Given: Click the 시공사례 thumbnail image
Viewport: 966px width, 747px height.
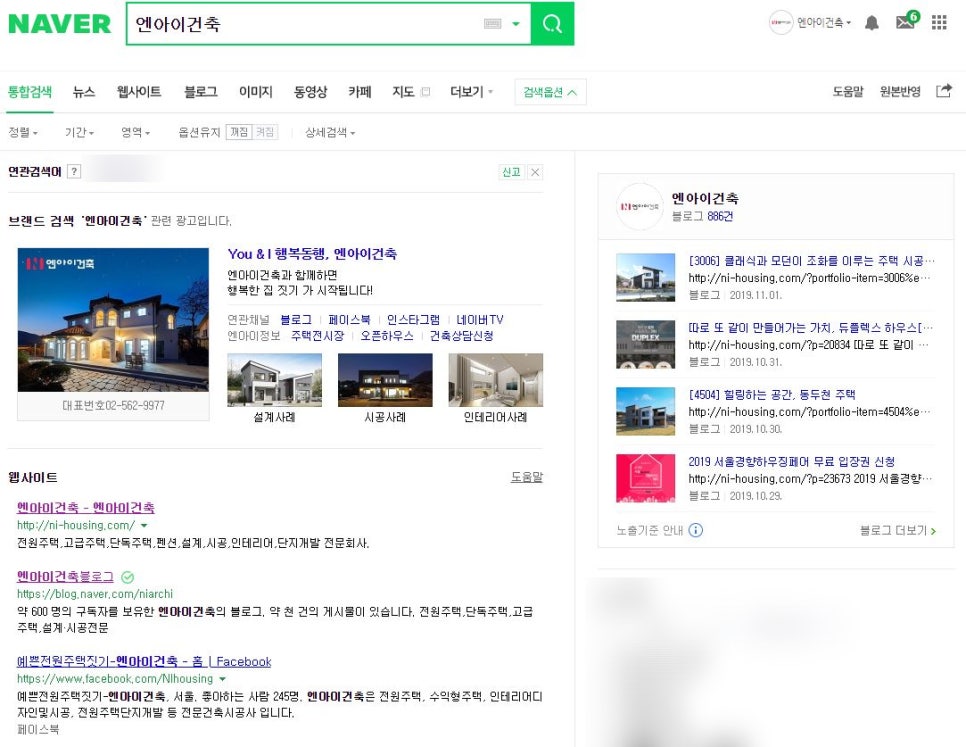Looking at the screenshot, I should click(385, 380).
